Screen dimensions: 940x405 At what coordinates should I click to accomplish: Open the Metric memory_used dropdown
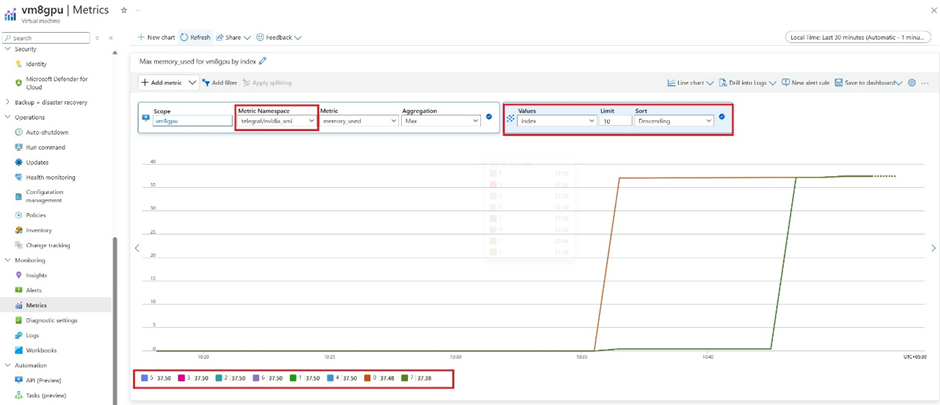point(359,121)
